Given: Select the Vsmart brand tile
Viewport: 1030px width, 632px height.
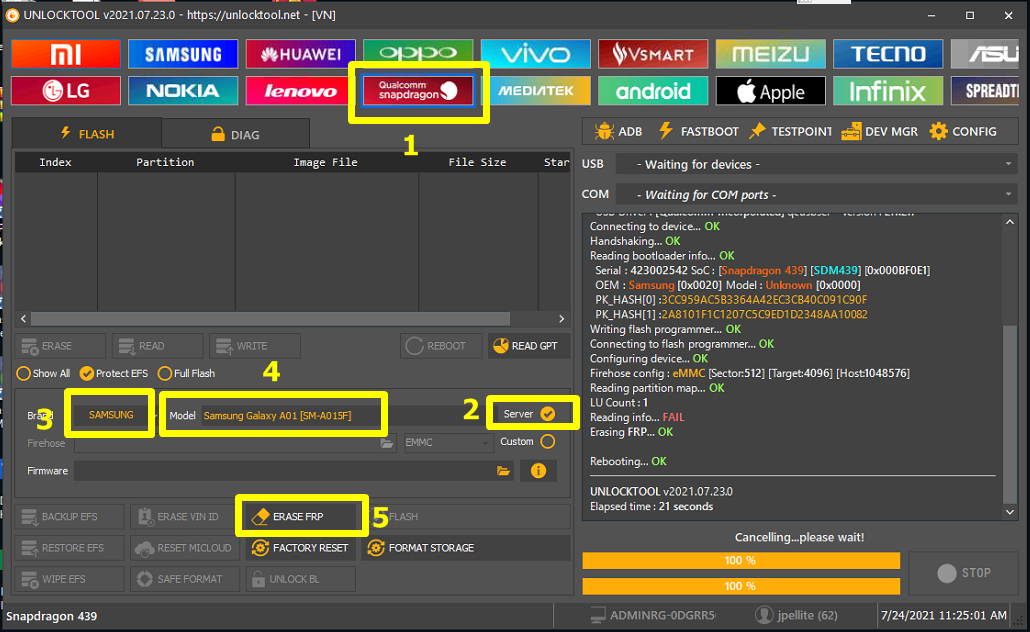Looking at the screenshot, I should [653, 54].
